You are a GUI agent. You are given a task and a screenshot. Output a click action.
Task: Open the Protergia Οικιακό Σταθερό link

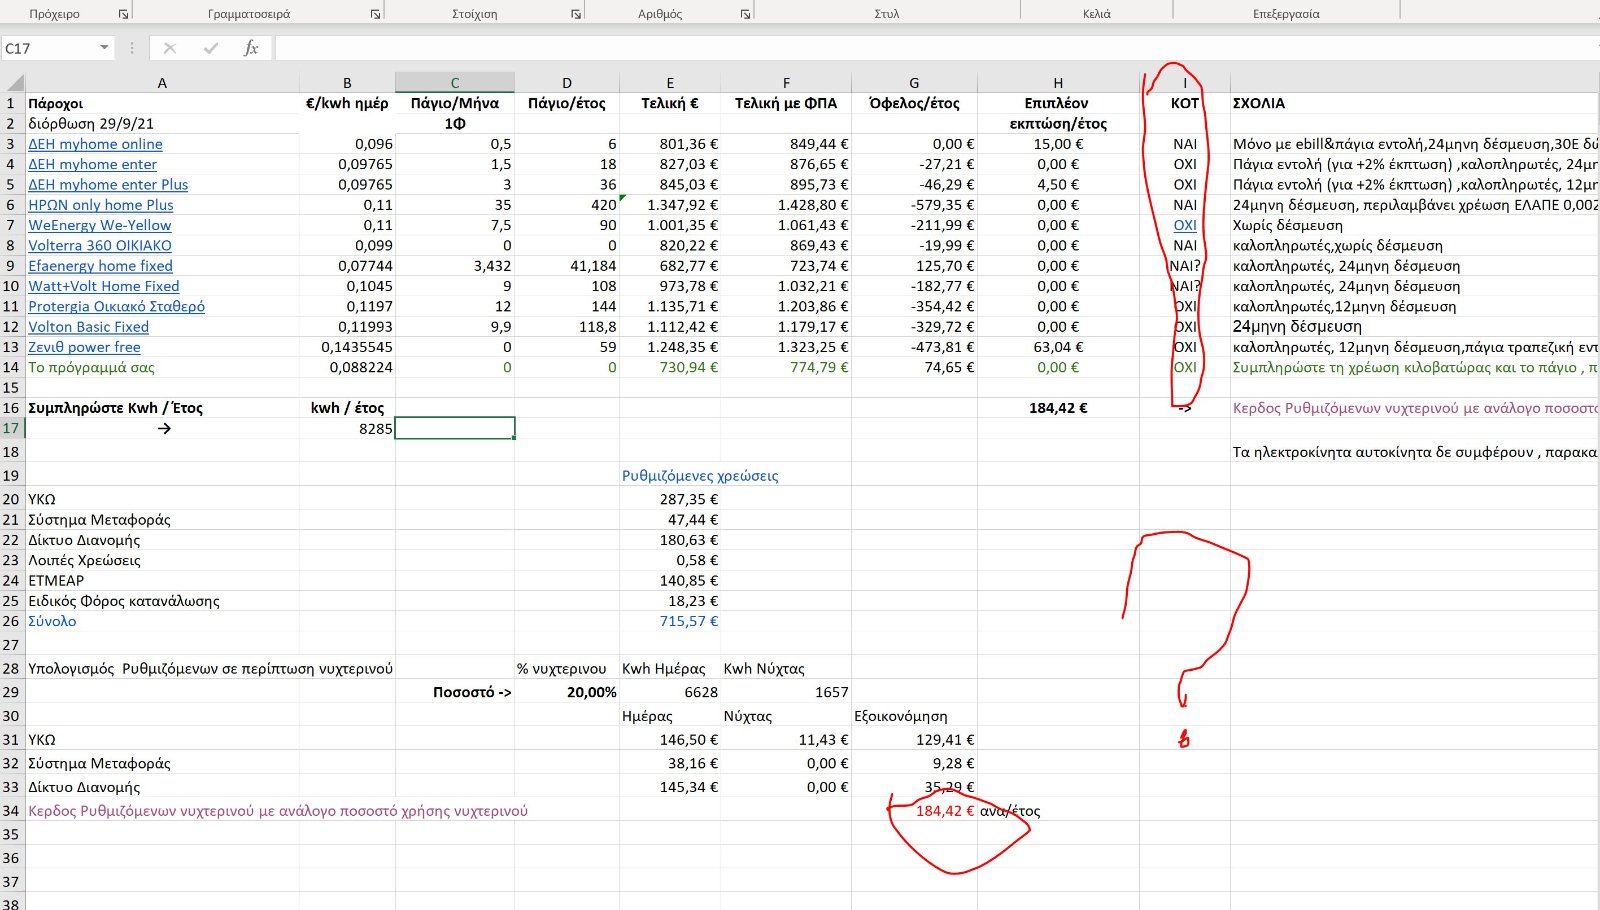116,306
